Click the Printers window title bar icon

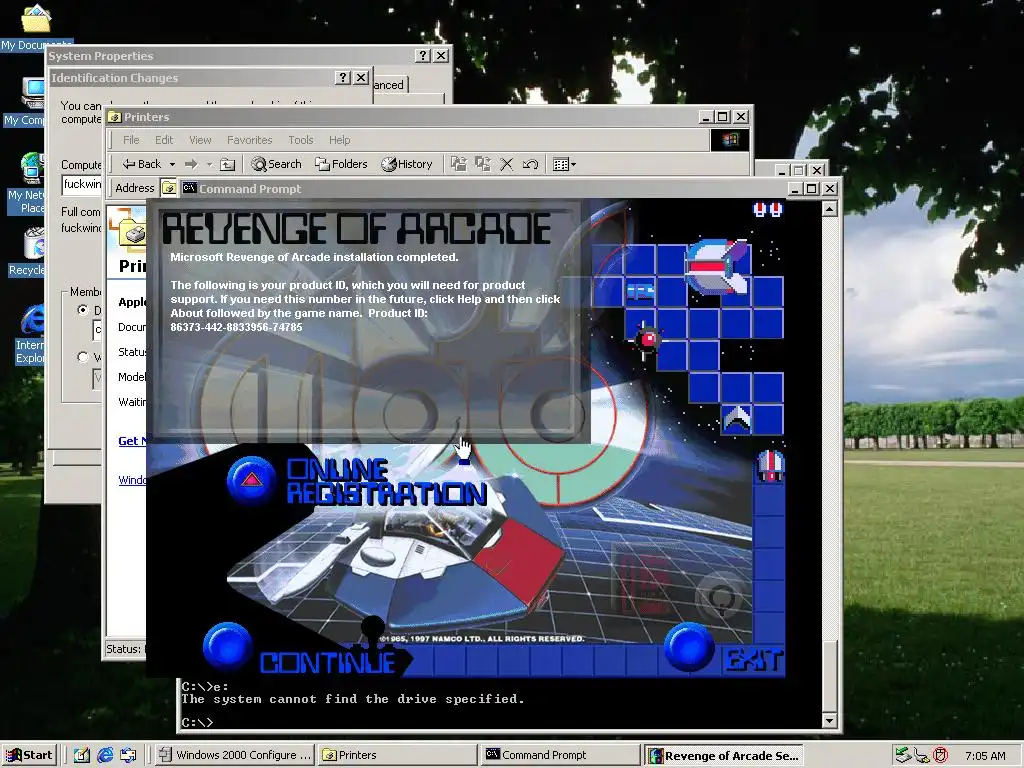(115, 117)
